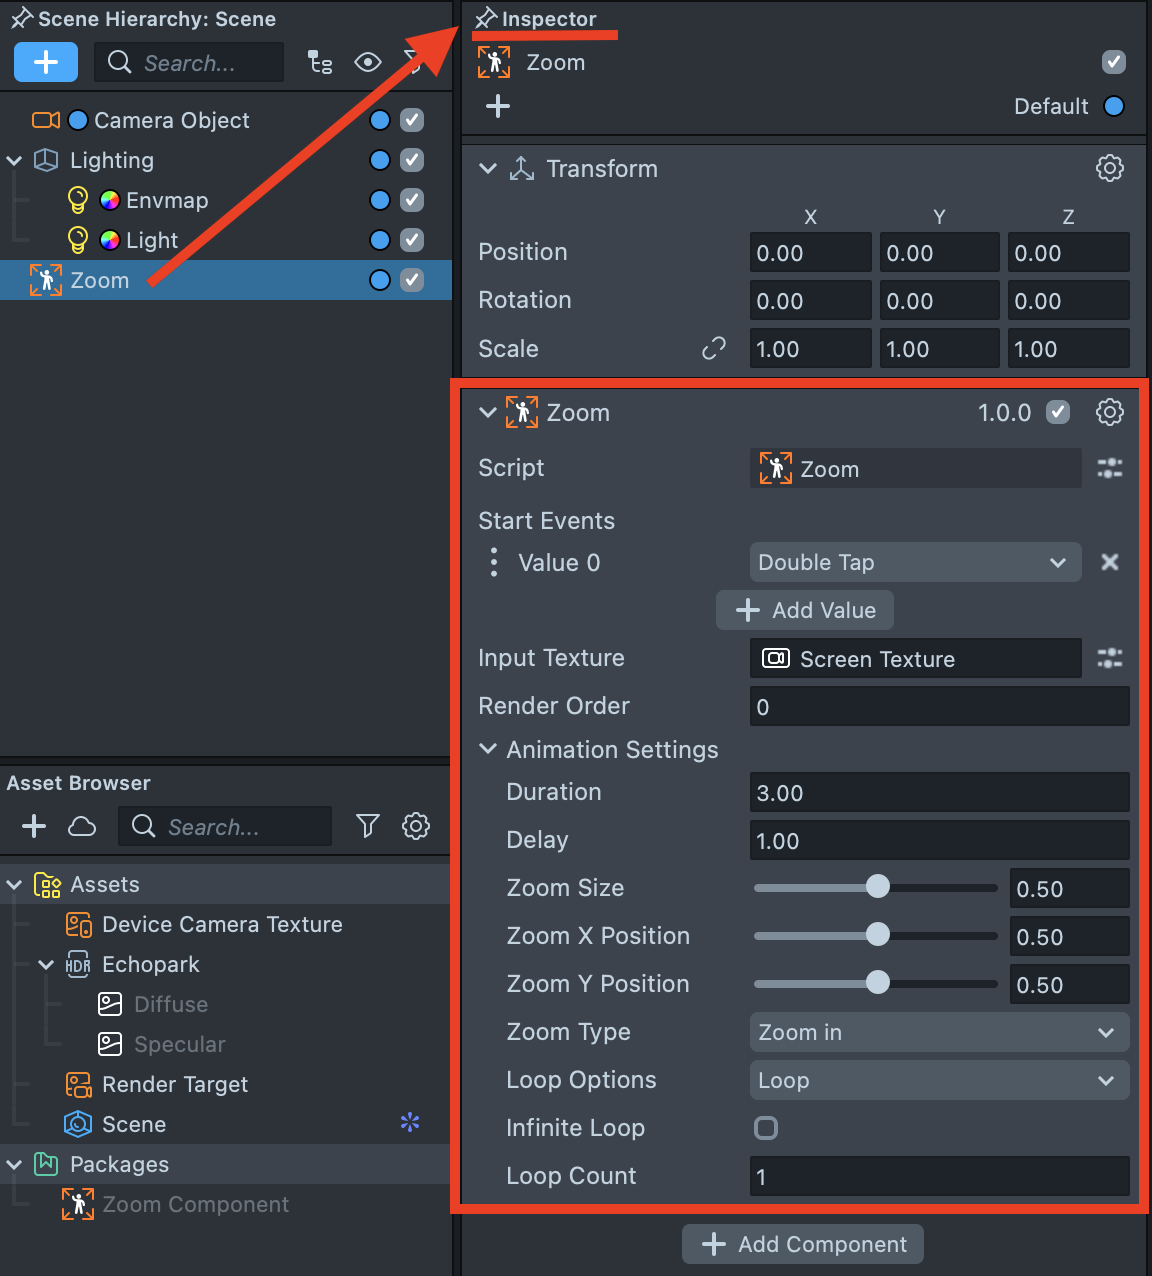Click the Loop Count value field
Image resolution: width=1152 pixels, height=1276 pixels.
[x=940, y=1176]
